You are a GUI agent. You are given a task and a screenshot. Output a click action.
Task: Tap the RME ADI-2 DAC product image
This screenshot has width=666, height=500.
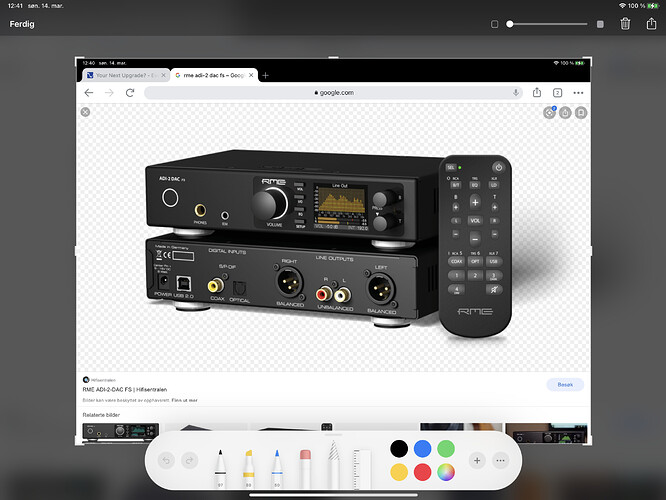[328, 243]
